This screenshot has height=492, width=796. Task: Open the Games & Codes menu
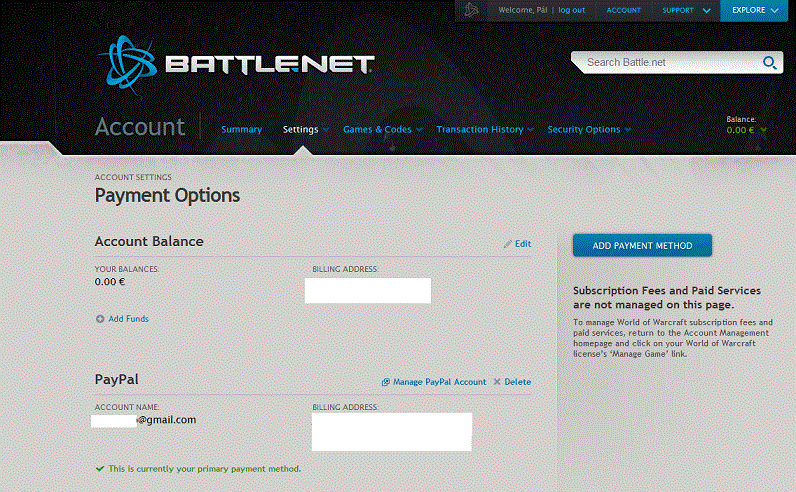tap(377, 129)
